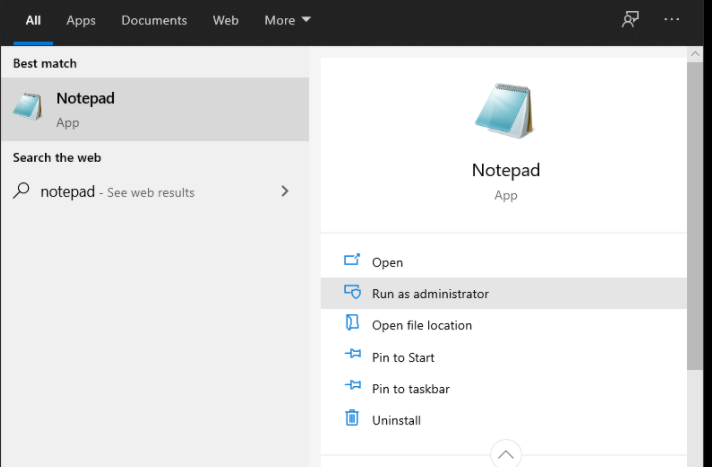
Task: Choose Run as administrator
Action: click(x=504, y=293)
